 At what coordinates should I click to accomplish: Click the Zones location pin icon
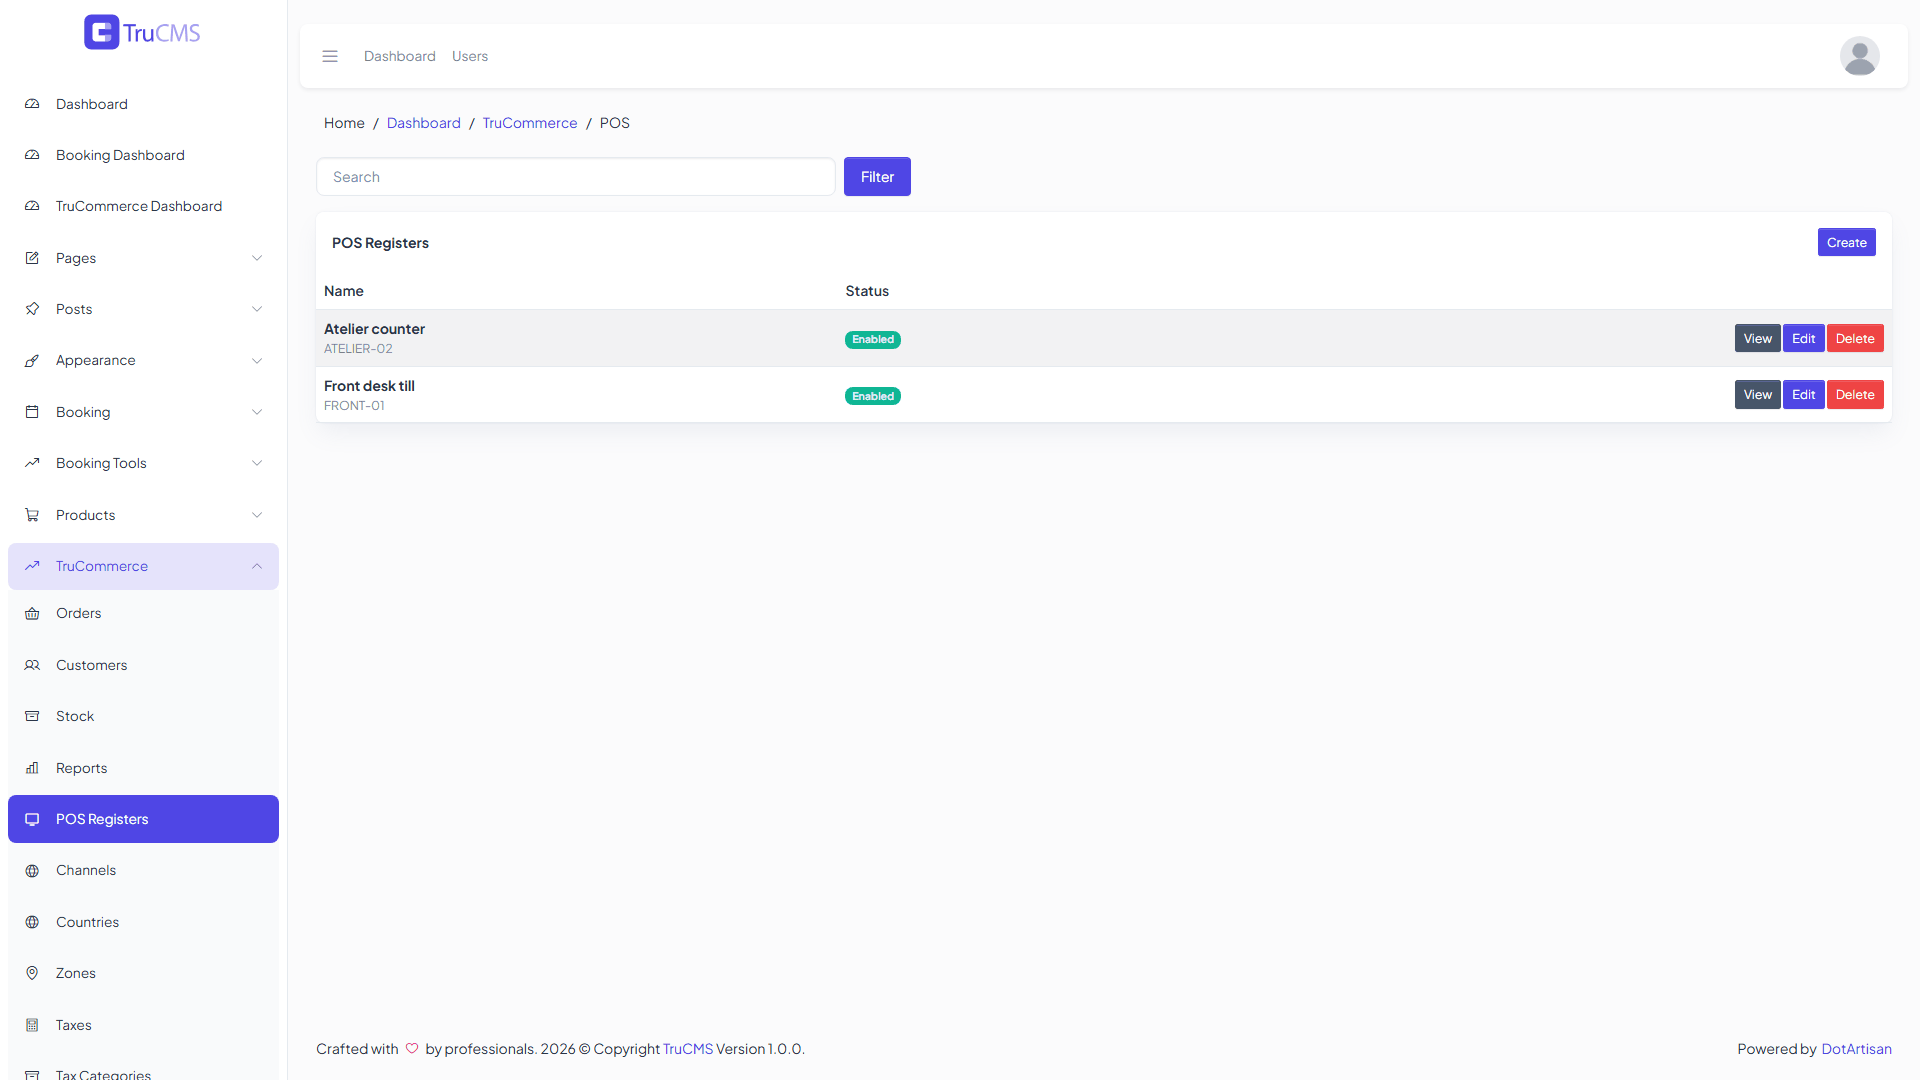(x=32, y=973)
